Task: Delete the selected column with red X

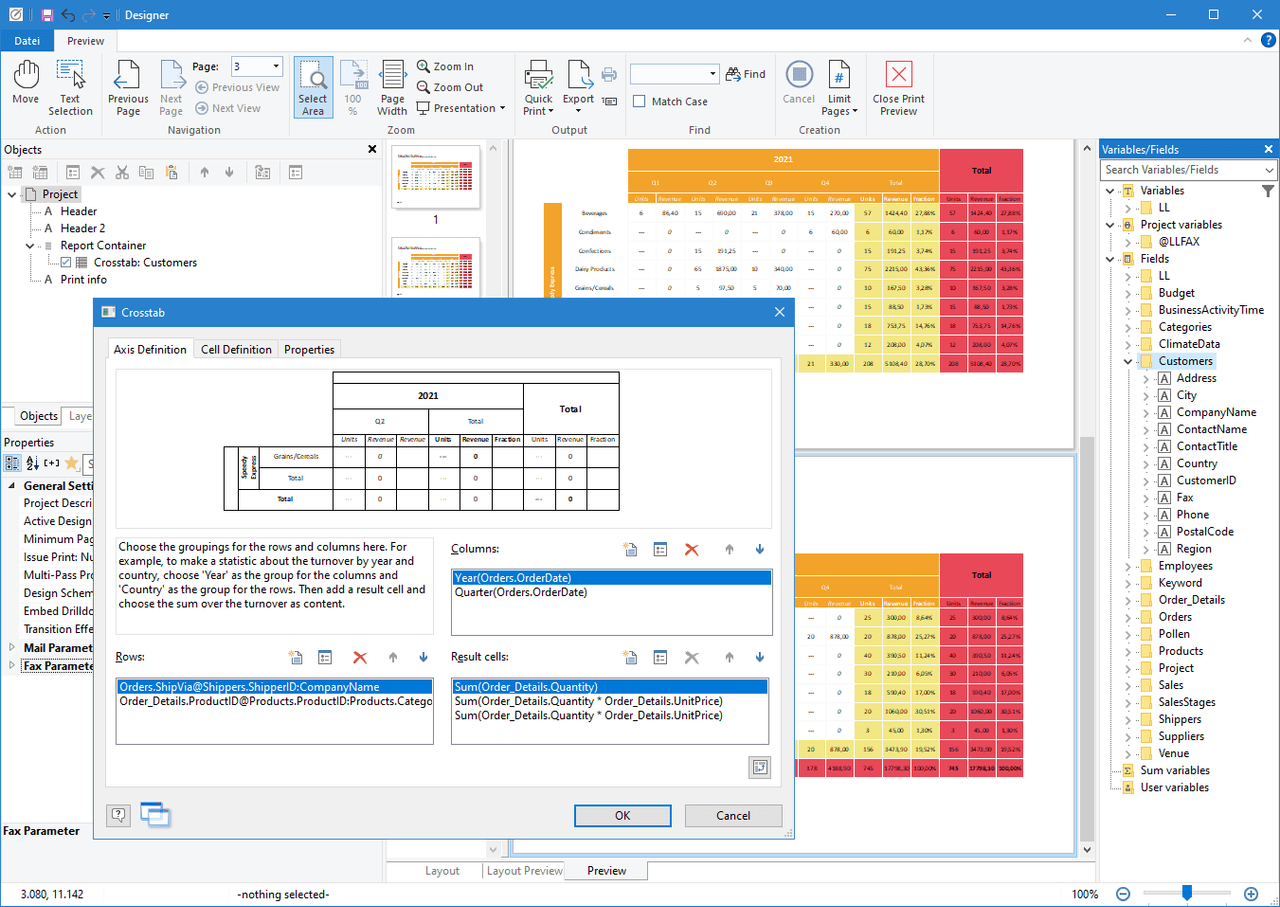Action: (x=691, y=549)
